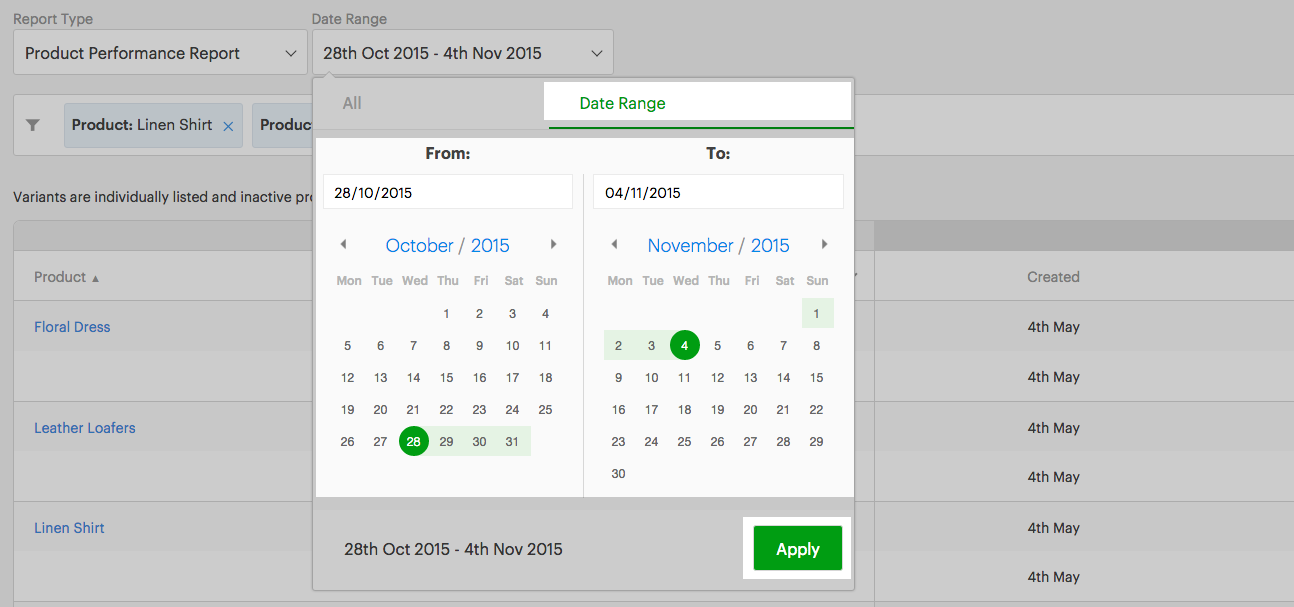Click the Product column header
This screenshot has height=607, width=1294.
coord(60,277)
